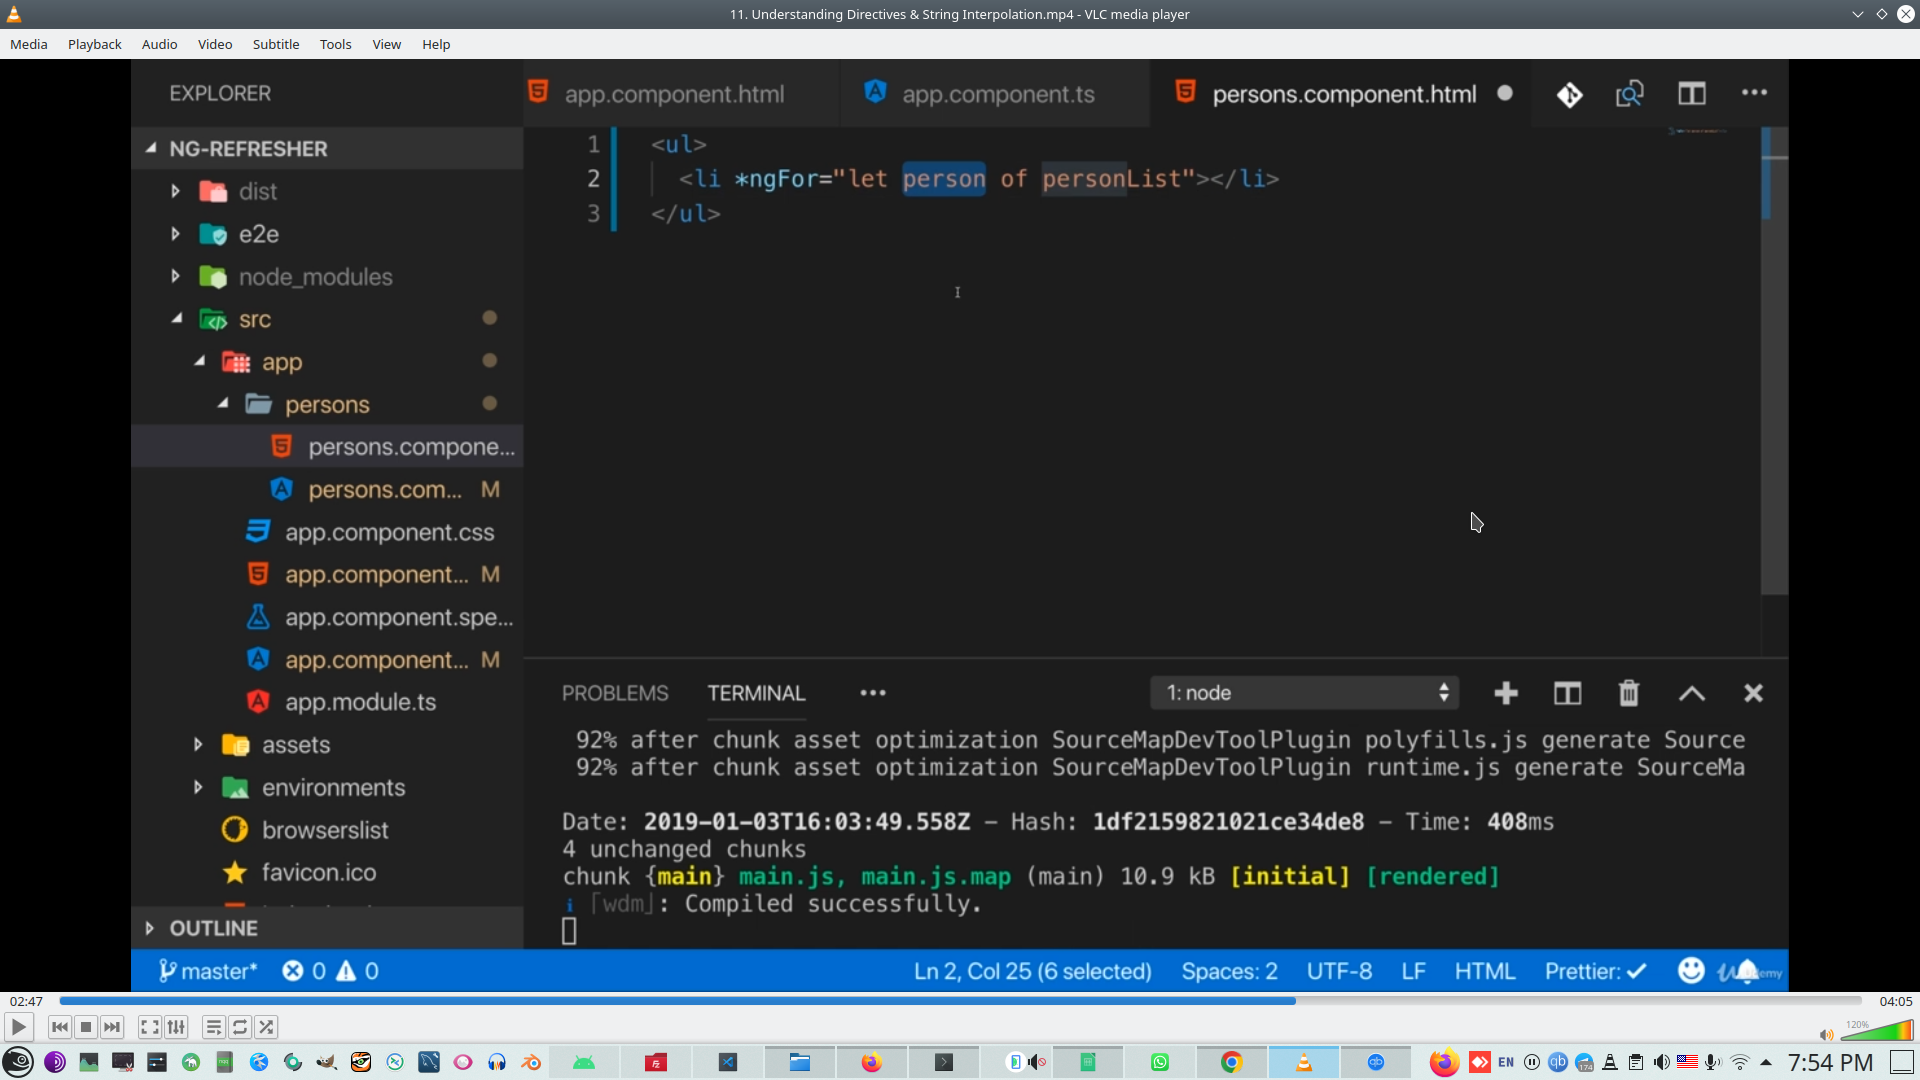
Task: Open the Playback menu
Action: coord(94,44)
